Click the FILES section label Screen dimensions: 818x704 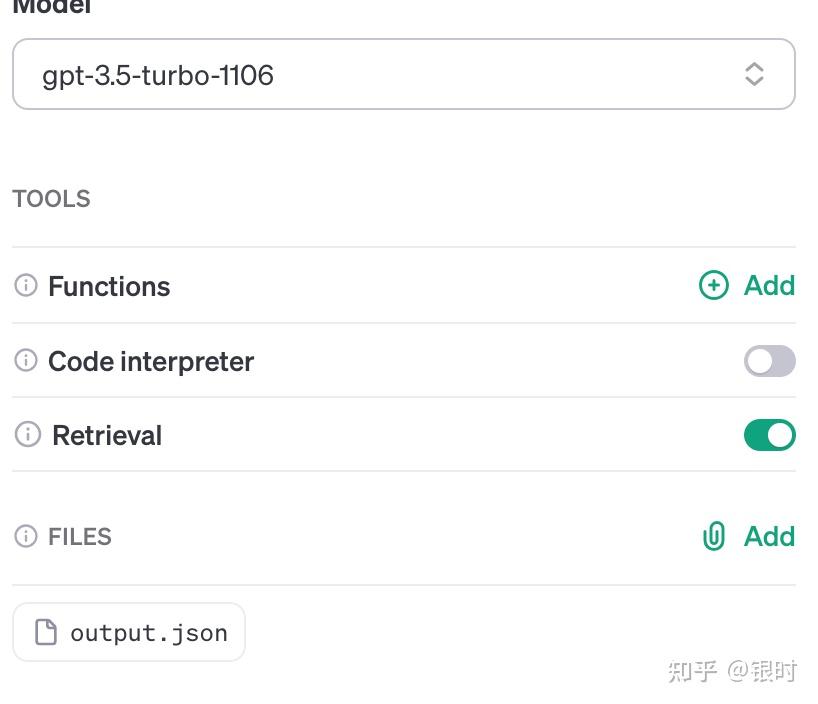point(80,537)
